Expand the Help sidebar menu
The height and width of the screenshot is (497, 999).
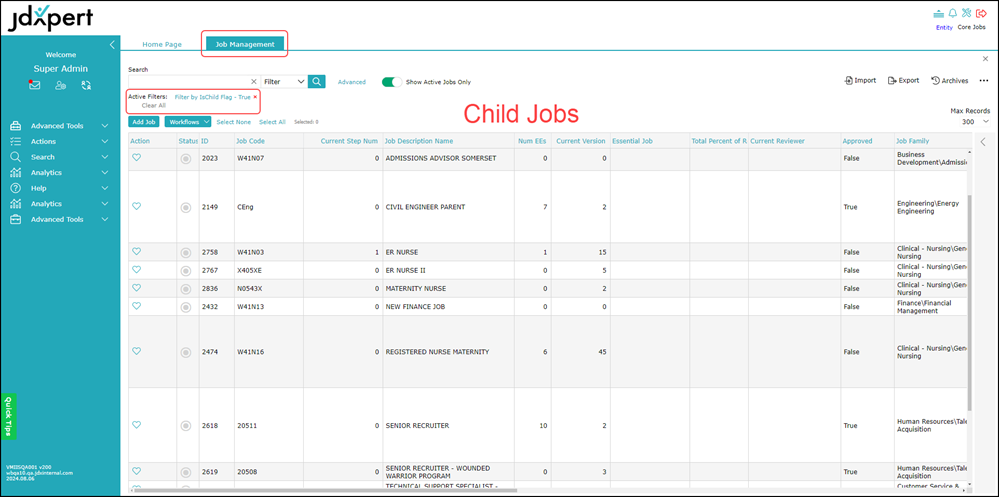(105, 188)
